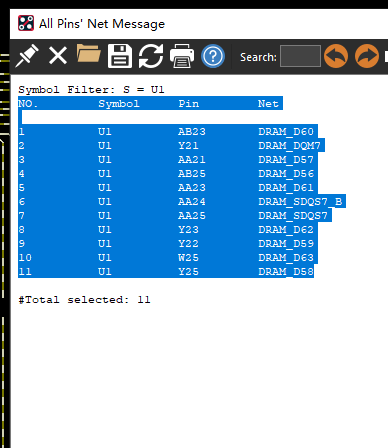The height and width of the screenshot is (448, 388).
Task: Select net DRAM_D58
Action: pos(286,272)
